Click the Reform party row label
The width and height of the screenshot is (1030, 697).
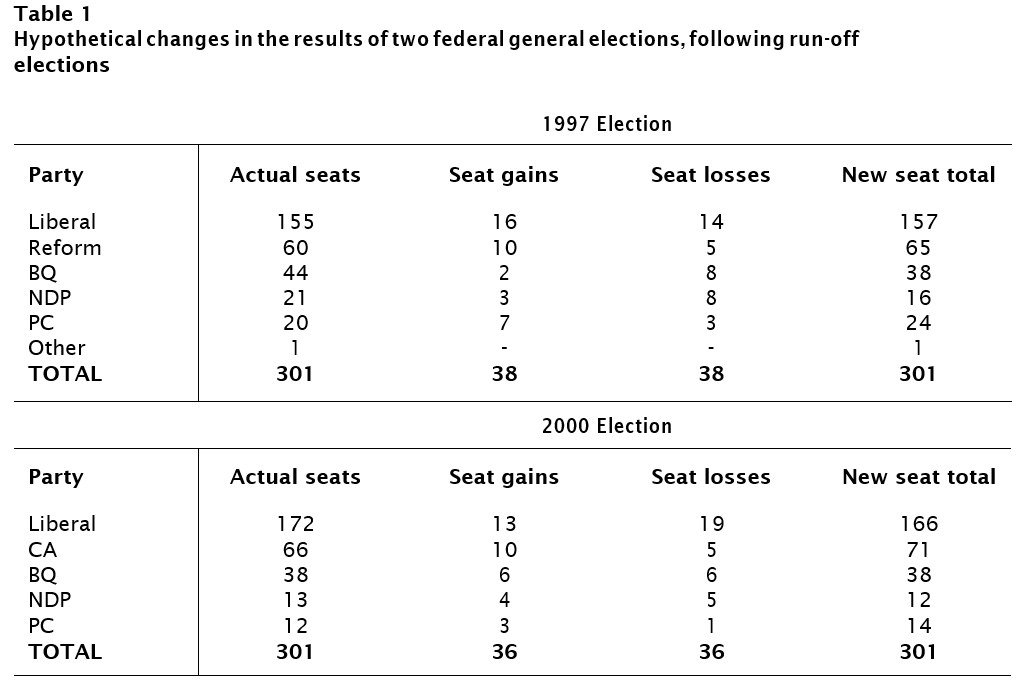tap(65, 247)
